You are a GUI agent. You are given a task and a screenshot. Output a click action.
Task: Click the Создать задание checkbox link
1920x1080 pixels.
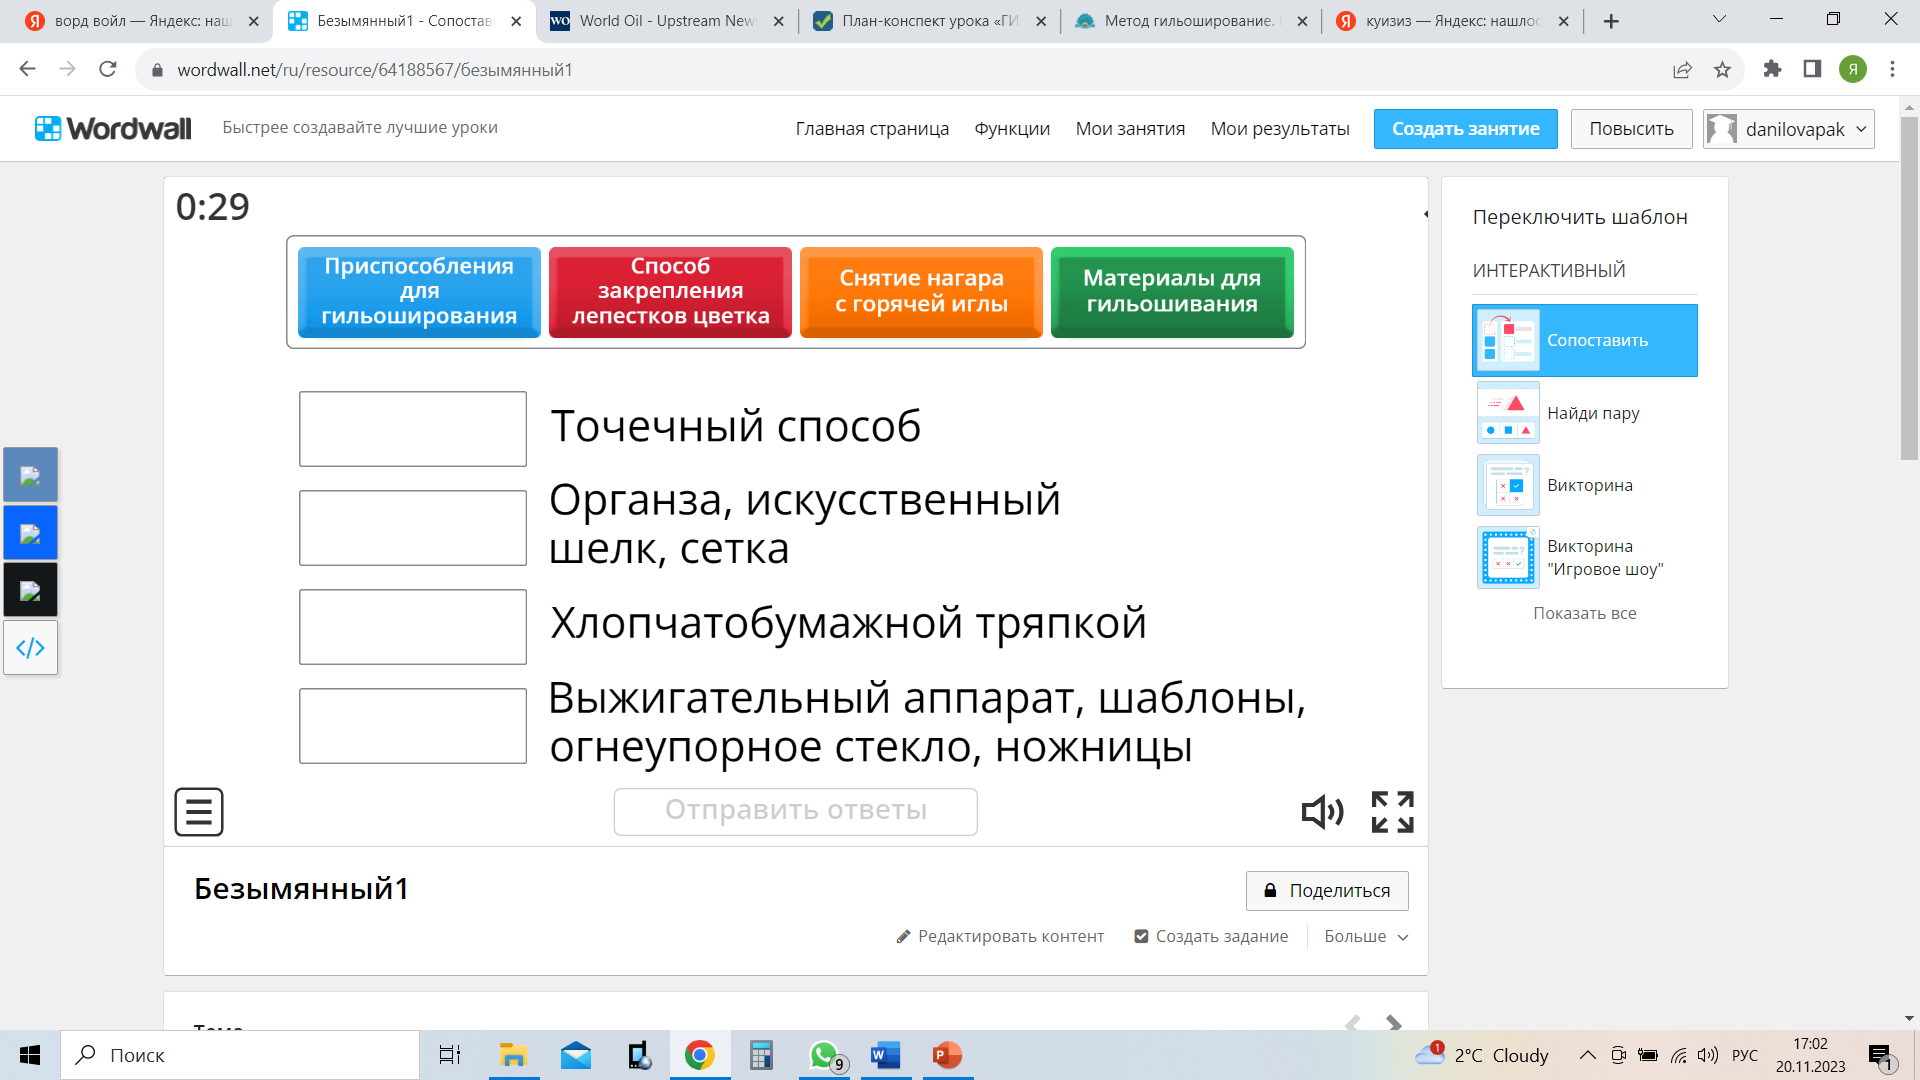[1211, 936]
